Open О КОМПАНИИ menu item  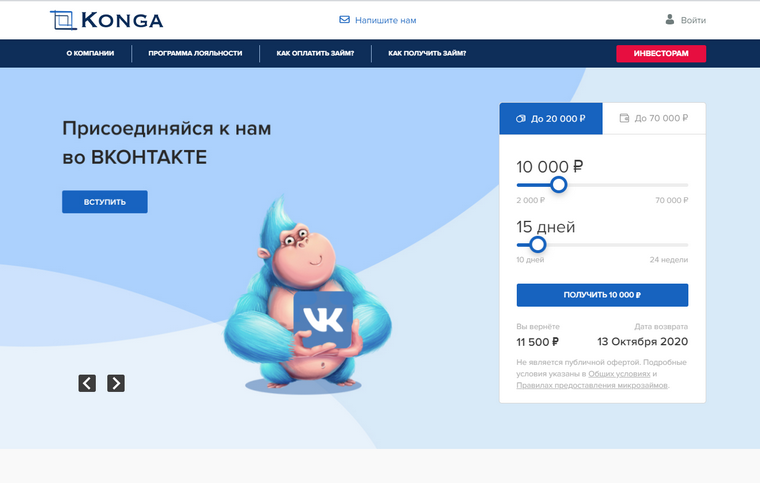coord(90,53)
